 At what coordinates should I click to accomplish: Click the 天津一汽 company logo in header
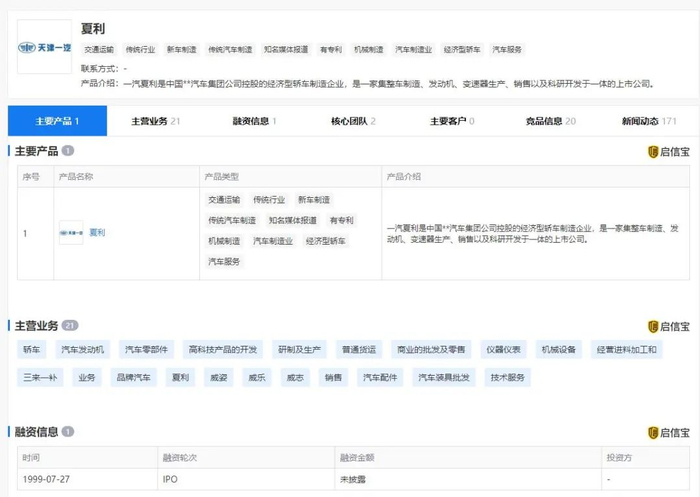(44, 47)
